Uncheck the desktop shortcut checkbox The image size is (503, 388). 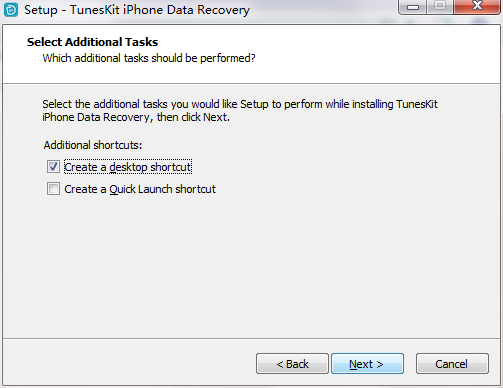click(53, 167)
